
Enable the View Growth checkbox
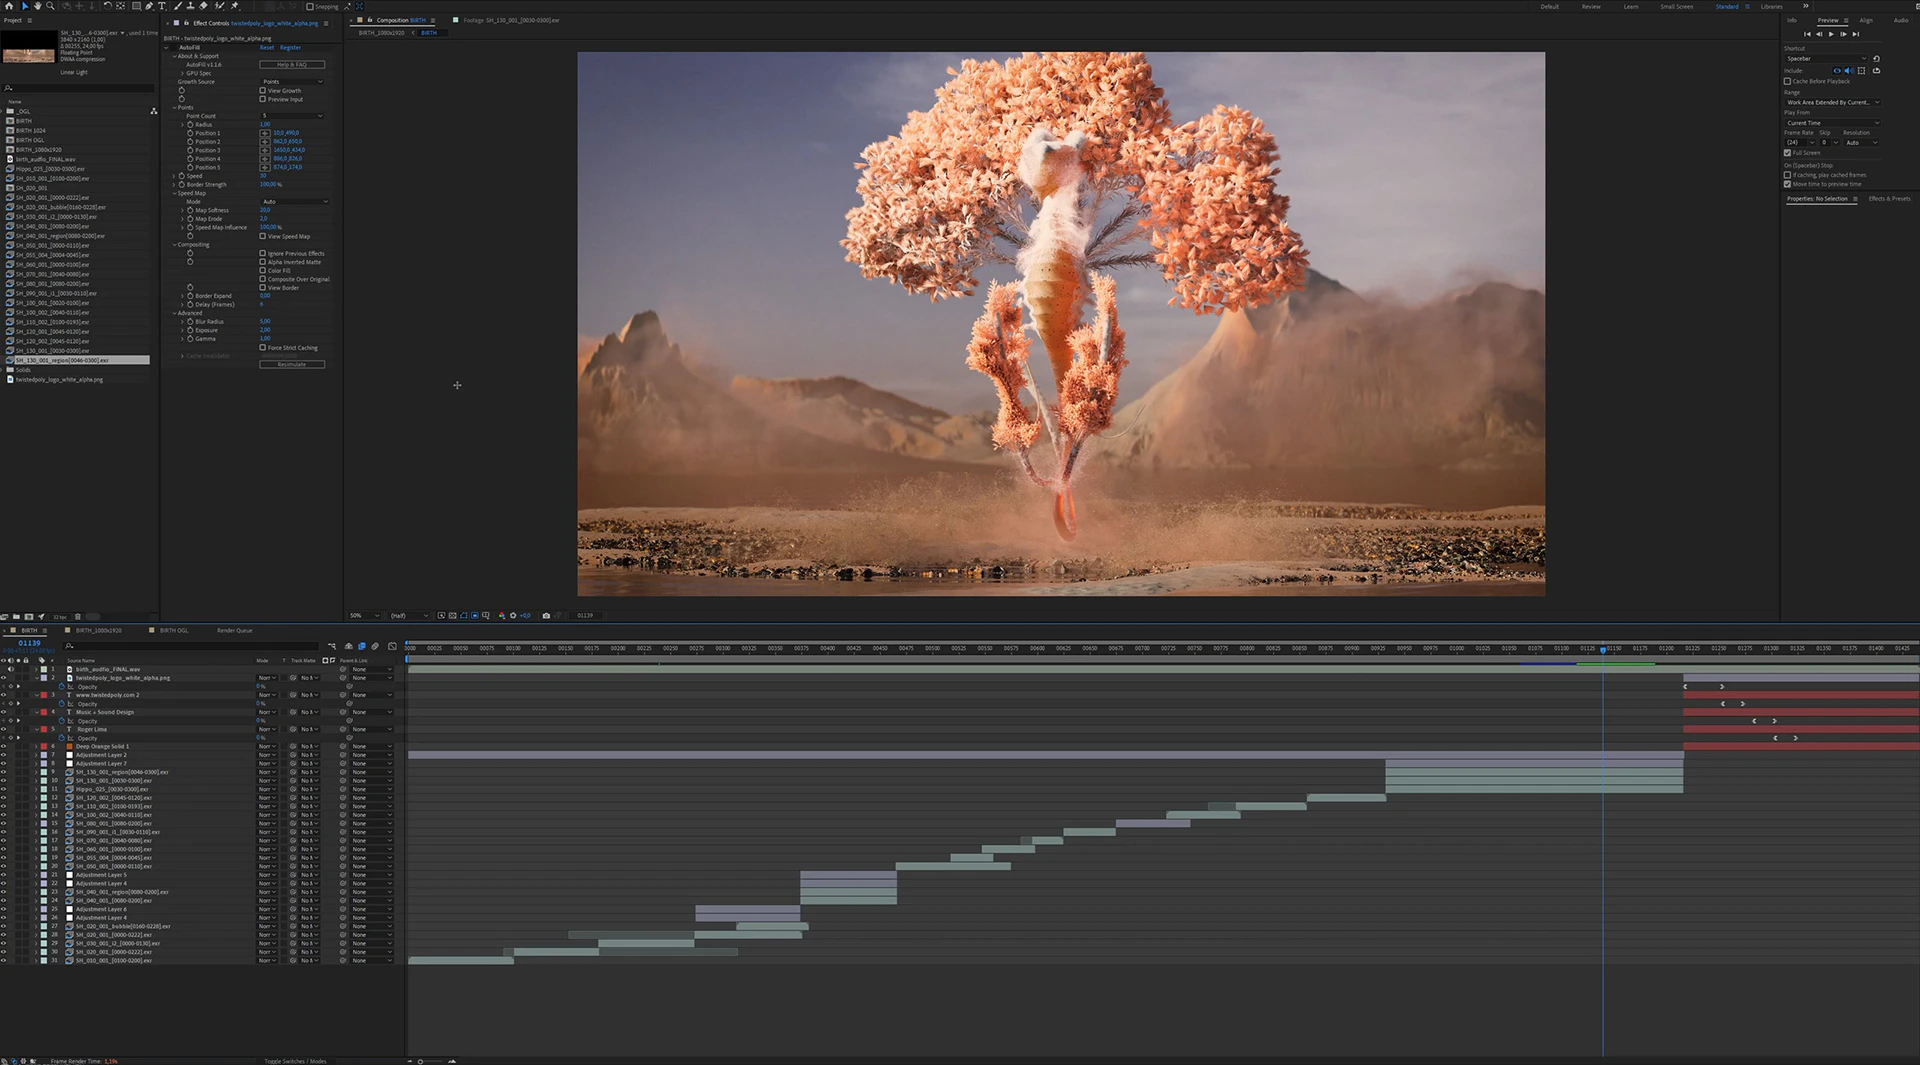[263, 91]
